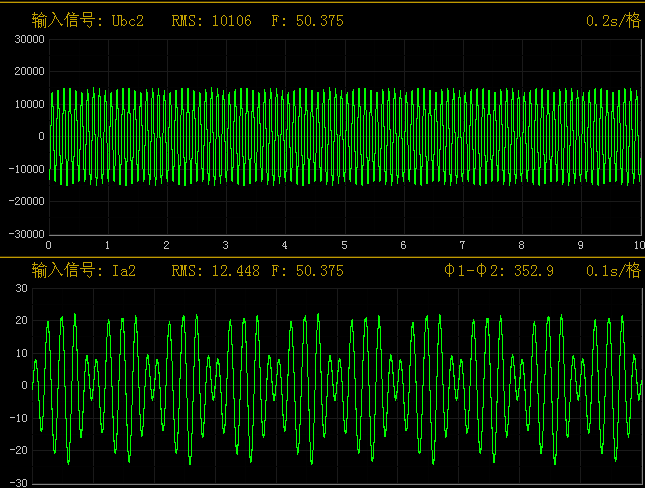The width and height of the screenshot is (645, 488).
Task: Click the 7 mark on the time axis
Action: pos(462,245)
